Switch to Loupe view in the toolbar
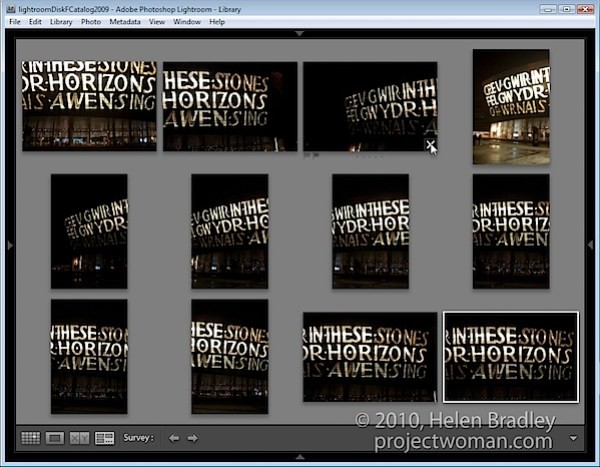 click(x=55, y=438)
